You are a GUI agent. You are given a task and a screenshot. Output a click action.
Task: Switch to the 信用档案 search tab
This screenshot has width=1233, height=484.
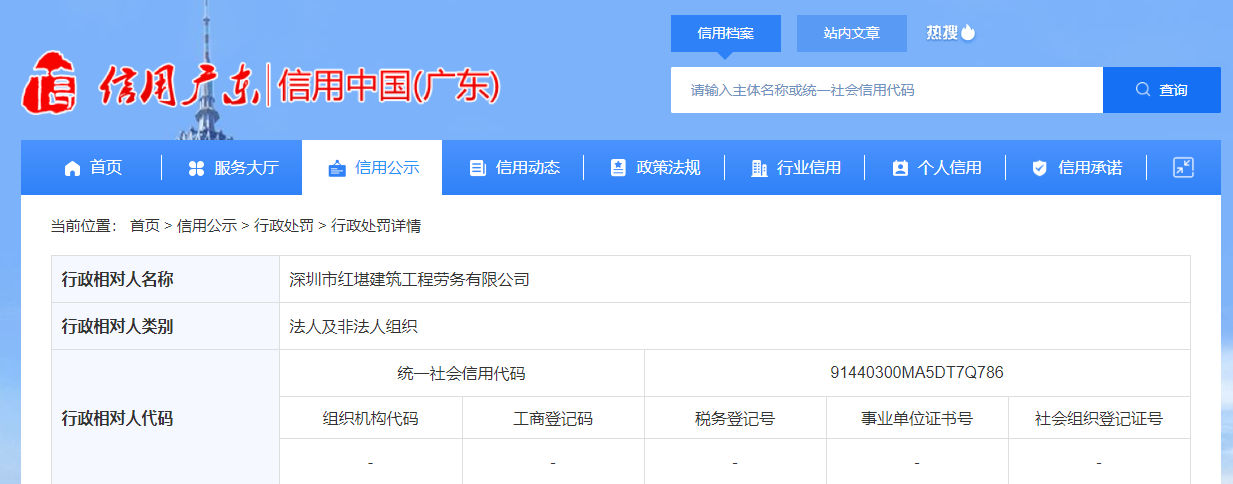tap(725, 33)
